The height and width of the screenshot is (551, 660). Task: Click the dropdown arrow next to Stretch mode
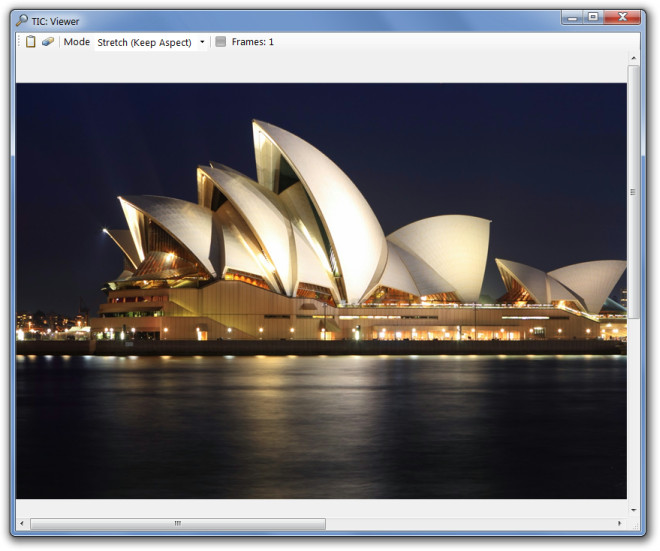tap(202, 42)
